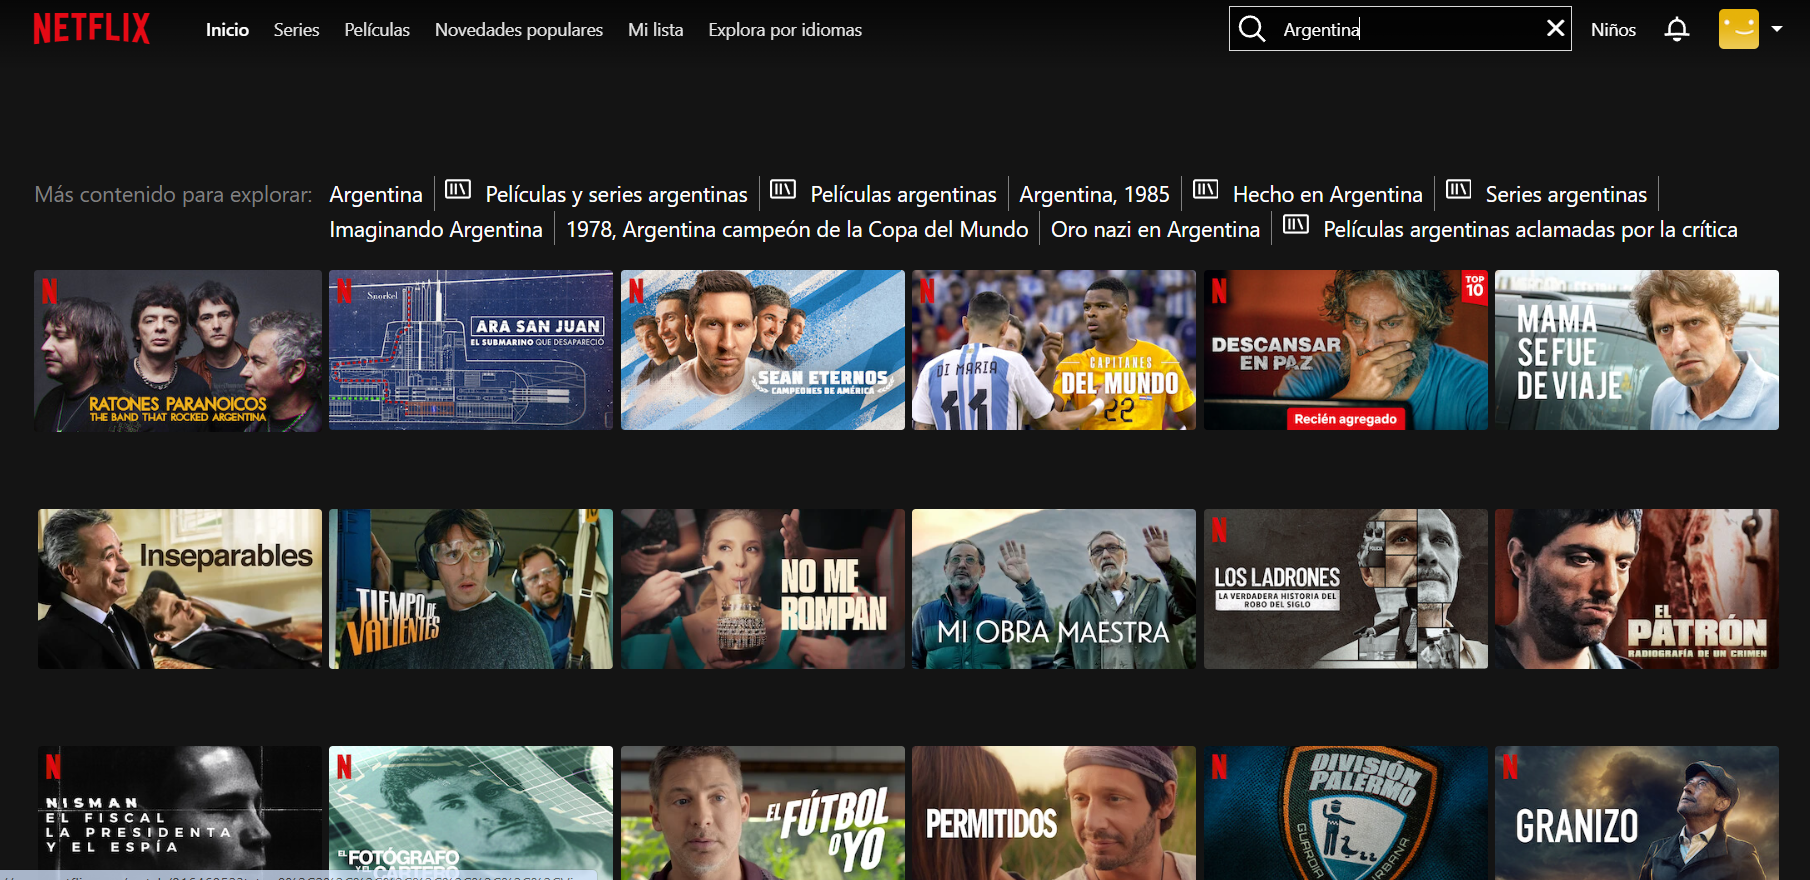Viewport: 1810px width, 880px height.
Task: Open Películas y series argentinas suggestion
Action: pos(616,194)
